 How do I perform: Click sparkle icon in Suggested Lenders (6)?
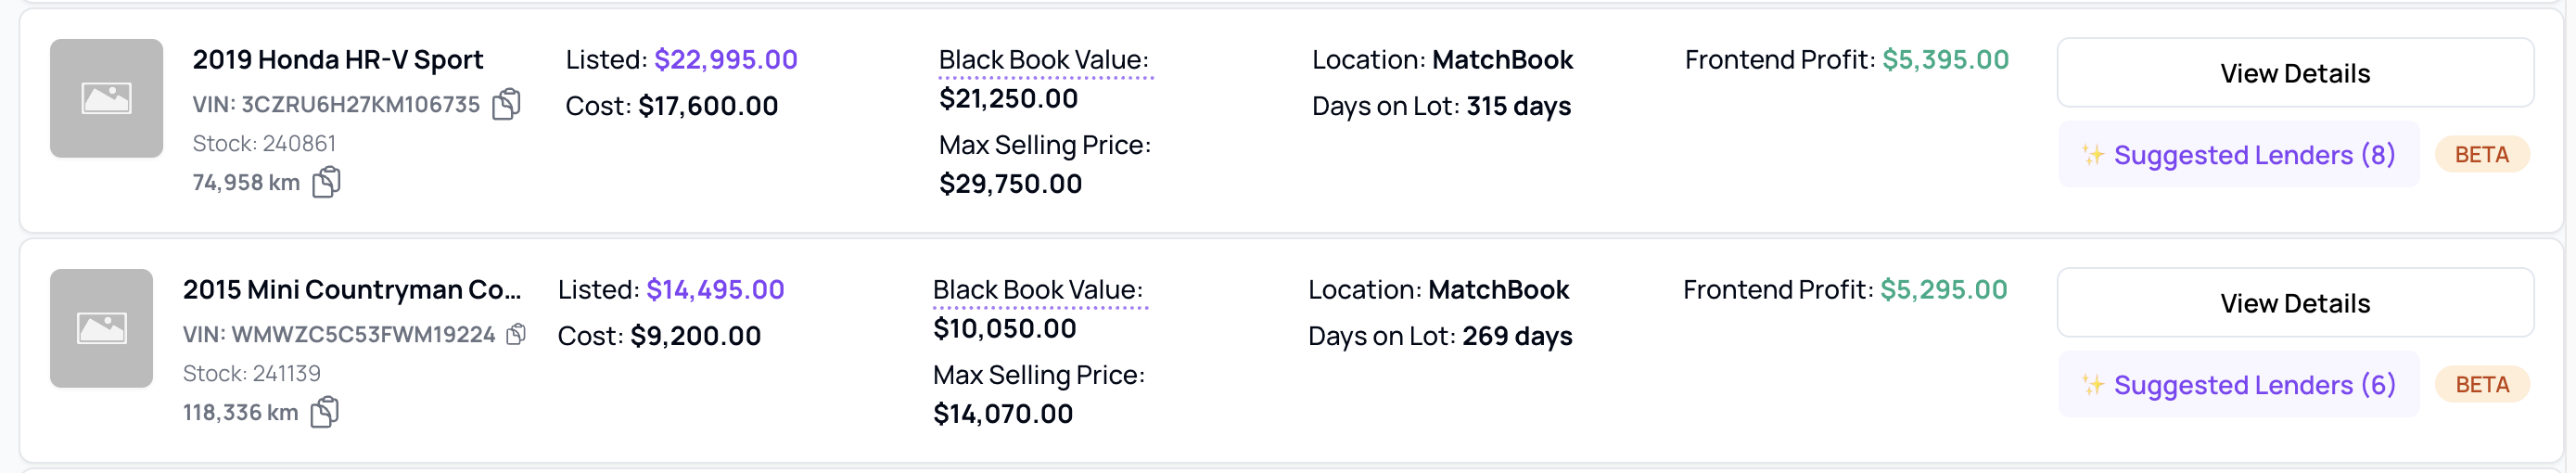pyautogui.click(x=2092, y=385)
